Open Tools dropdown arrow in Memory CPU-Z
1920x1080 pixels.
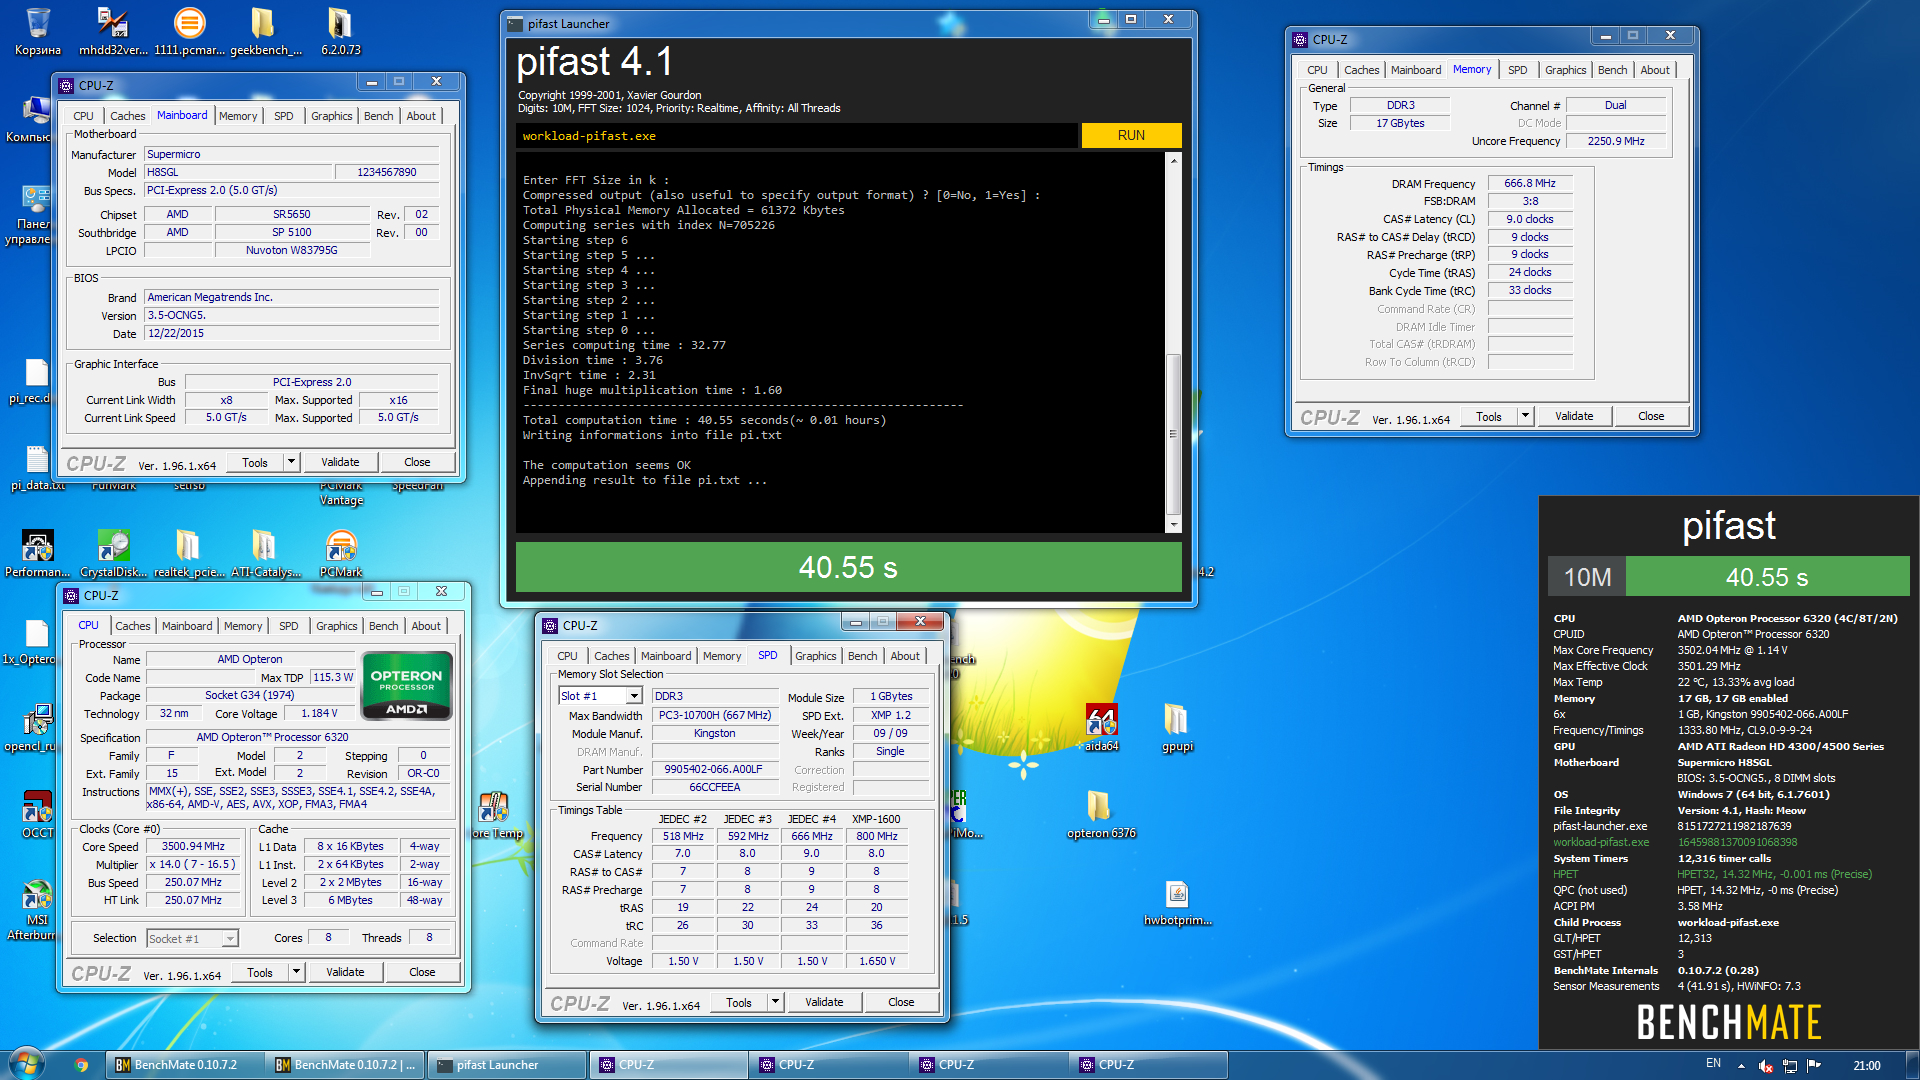1525,416
